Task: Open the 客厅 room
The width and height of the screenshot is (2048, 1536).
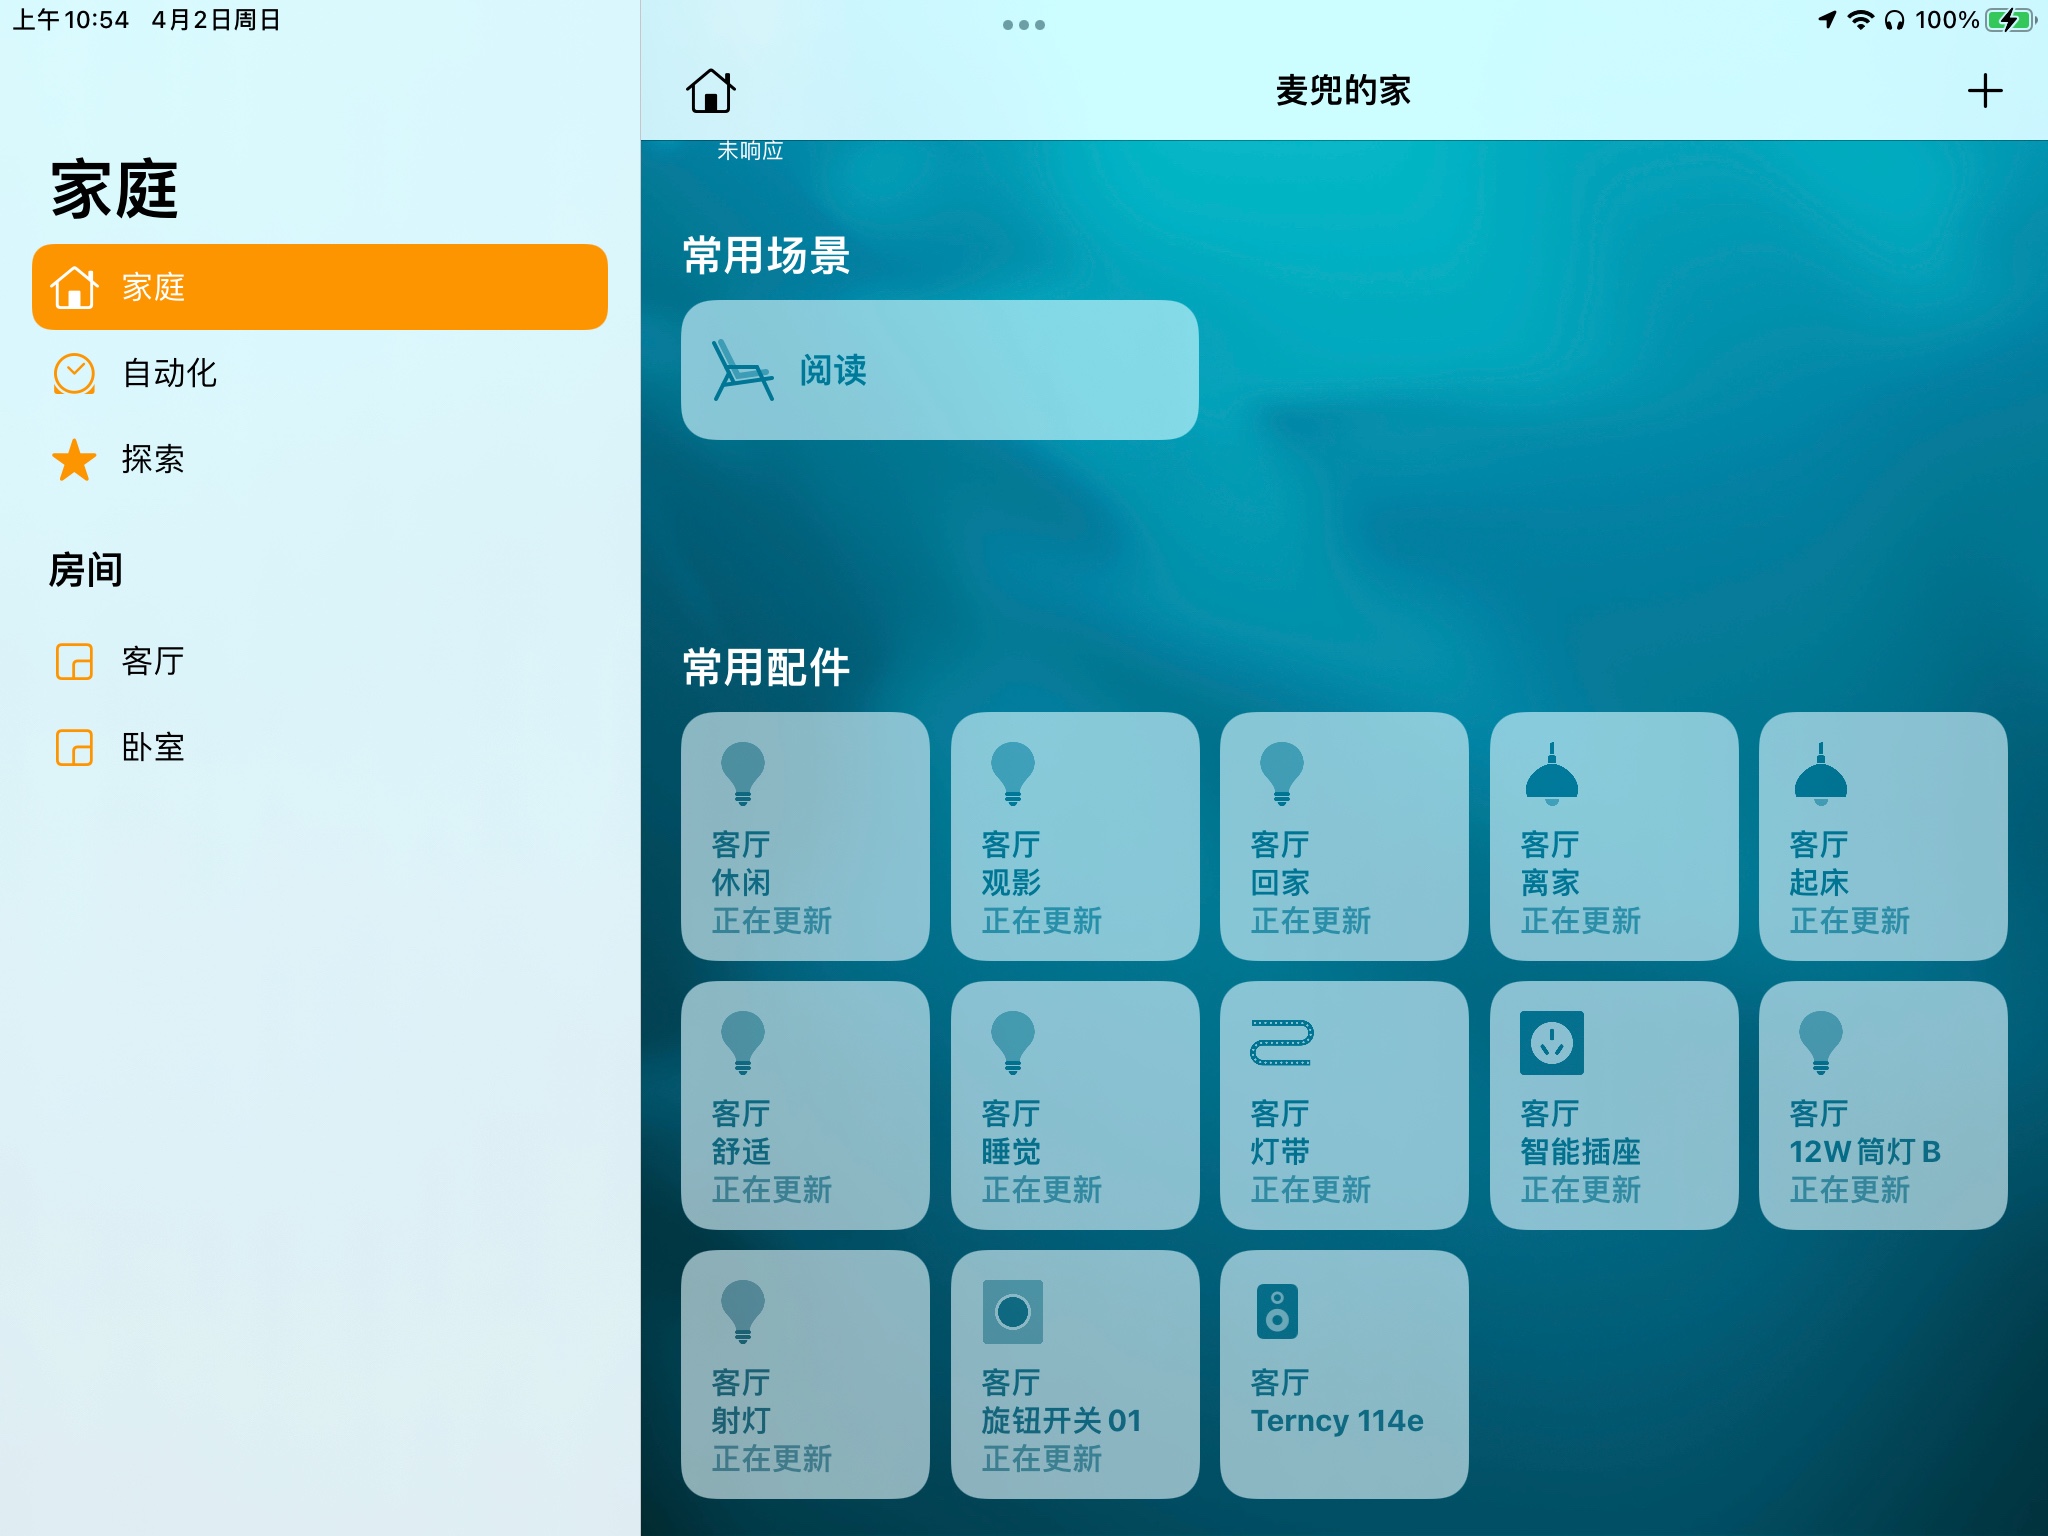Action: pyautogui.click(x=152, y=661)
